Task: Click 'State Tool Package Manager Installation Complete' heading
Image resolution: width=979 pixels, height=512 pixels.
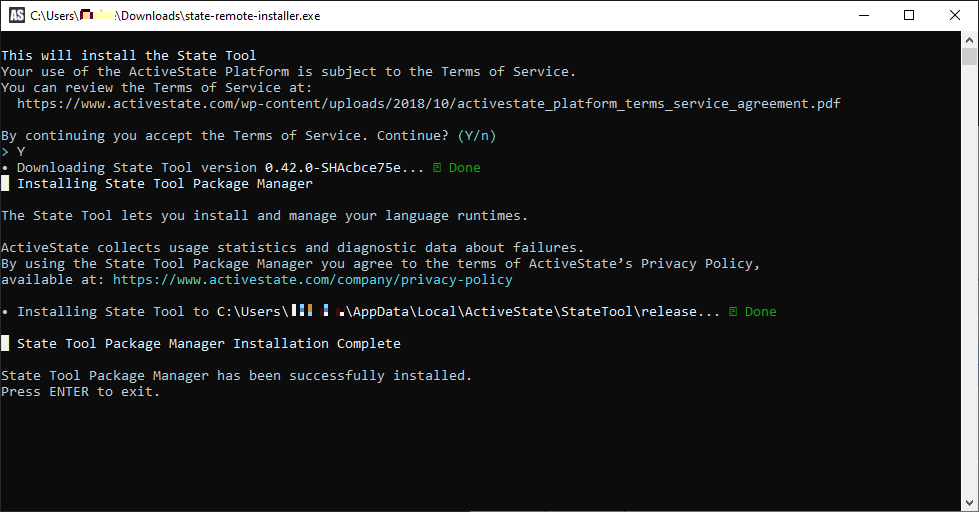Action: click(x=209, y=343)
